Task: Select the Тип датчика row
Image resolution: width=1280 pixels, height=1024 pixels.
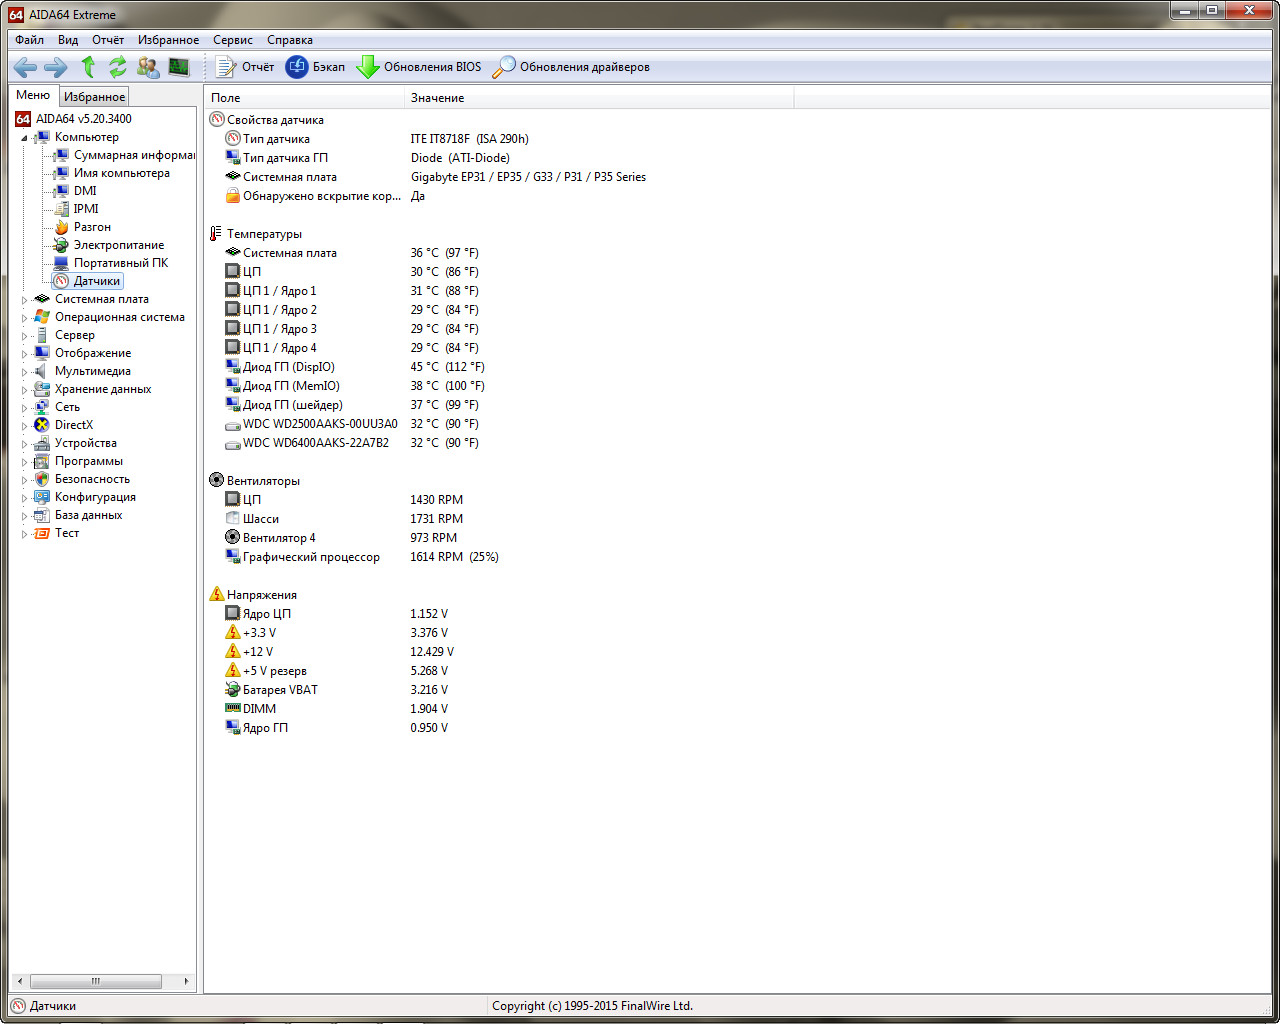Action: (x=377, y=139)
